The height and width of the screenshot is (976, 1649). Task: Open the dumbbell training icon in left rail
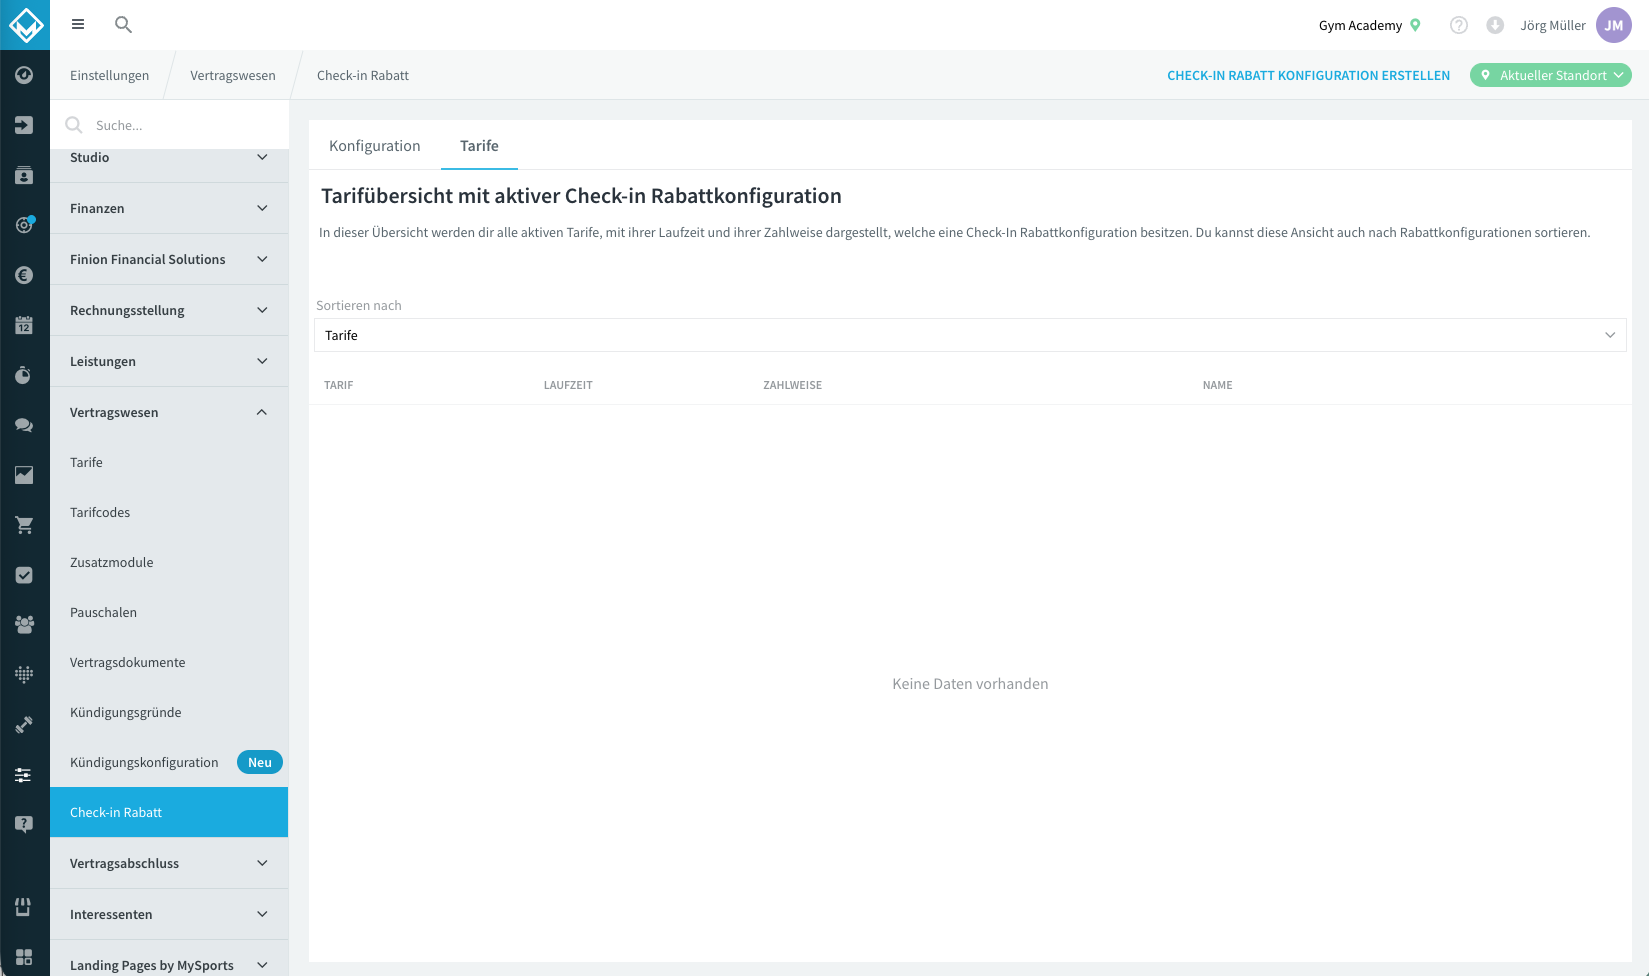point(24,725)
